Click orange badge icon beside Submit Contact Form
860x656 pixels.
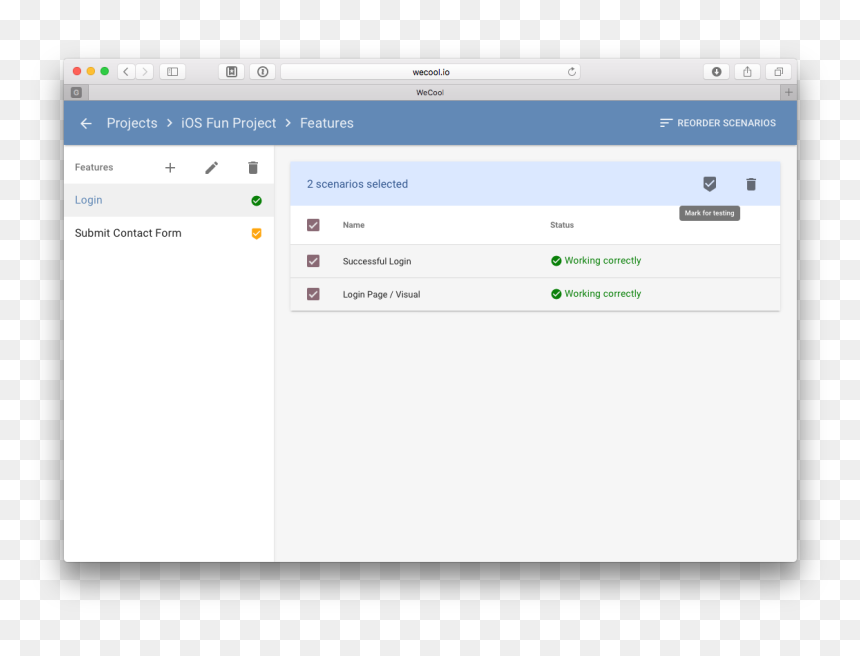[x=256, y=234]
